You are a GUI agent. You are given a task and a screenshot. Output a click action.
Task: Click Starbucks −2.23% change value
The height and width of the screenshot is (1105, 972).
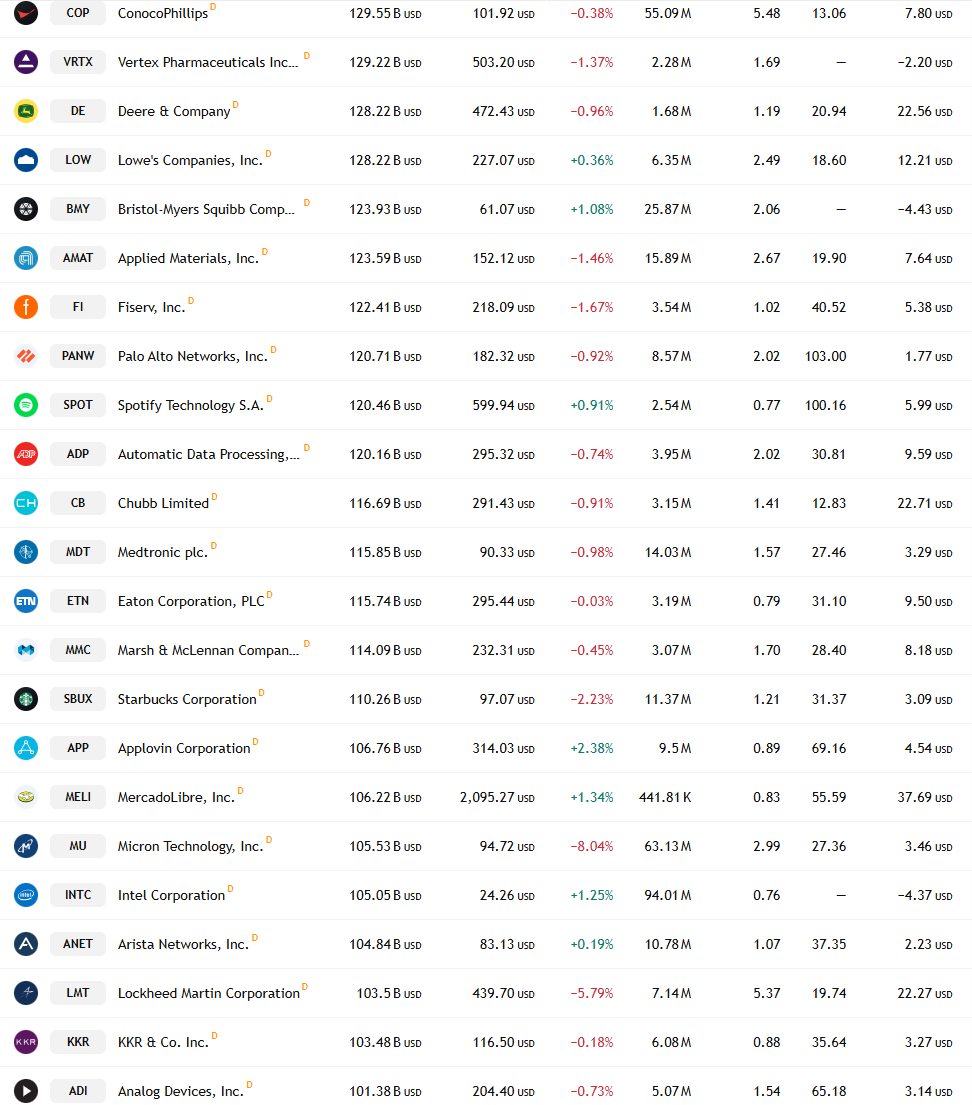tap(591, 699)
